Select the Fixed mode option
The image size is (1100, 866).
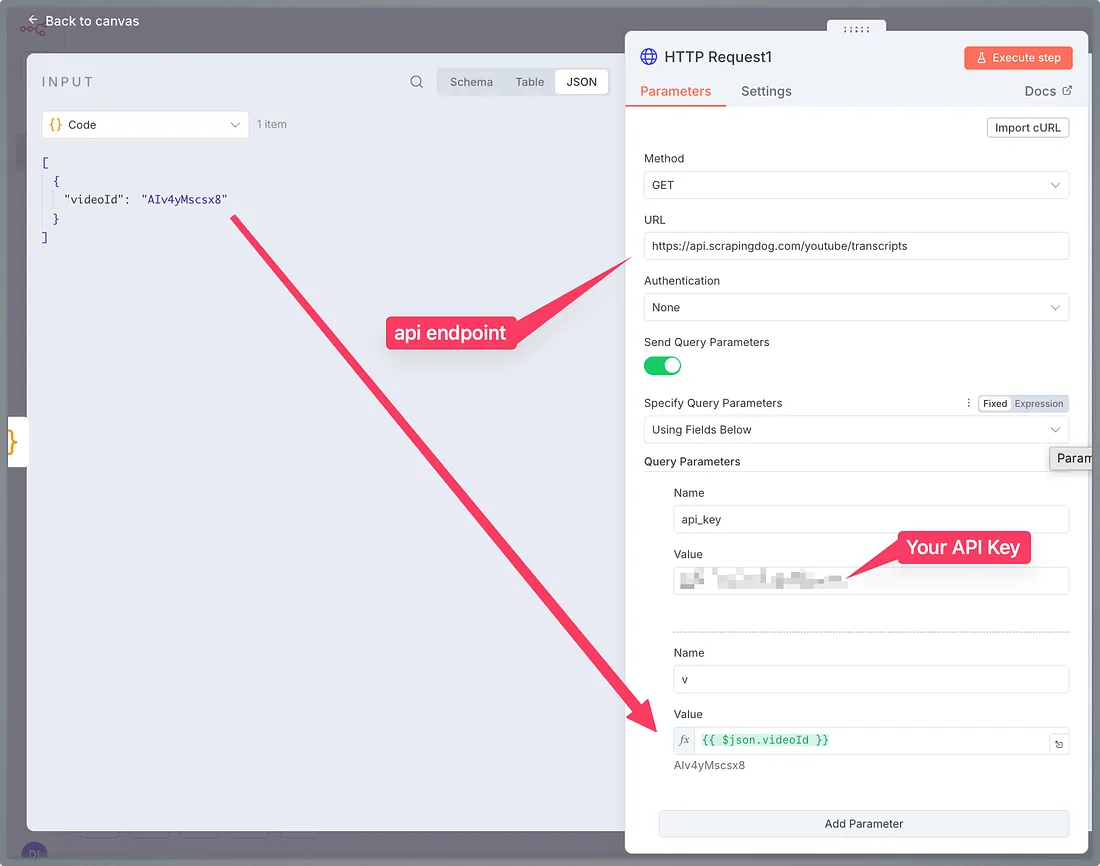click(x=995, y=403)
